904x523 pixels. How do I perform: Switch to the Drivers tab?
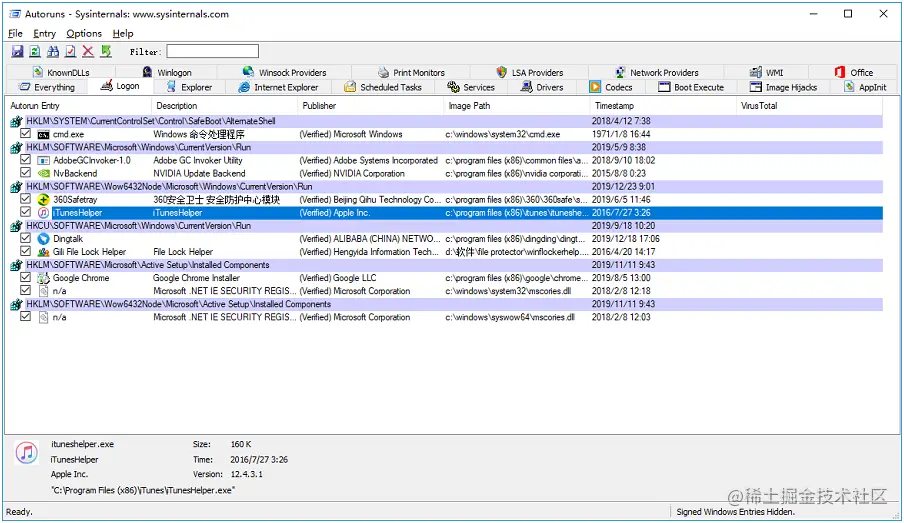[x=542, y=87]
